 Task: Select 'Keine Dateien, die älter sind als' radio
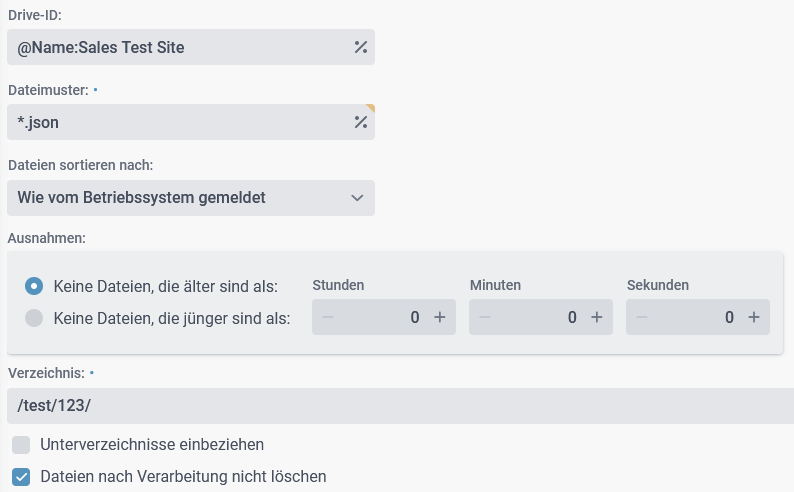pyautogui.click(x=34, y=286)
